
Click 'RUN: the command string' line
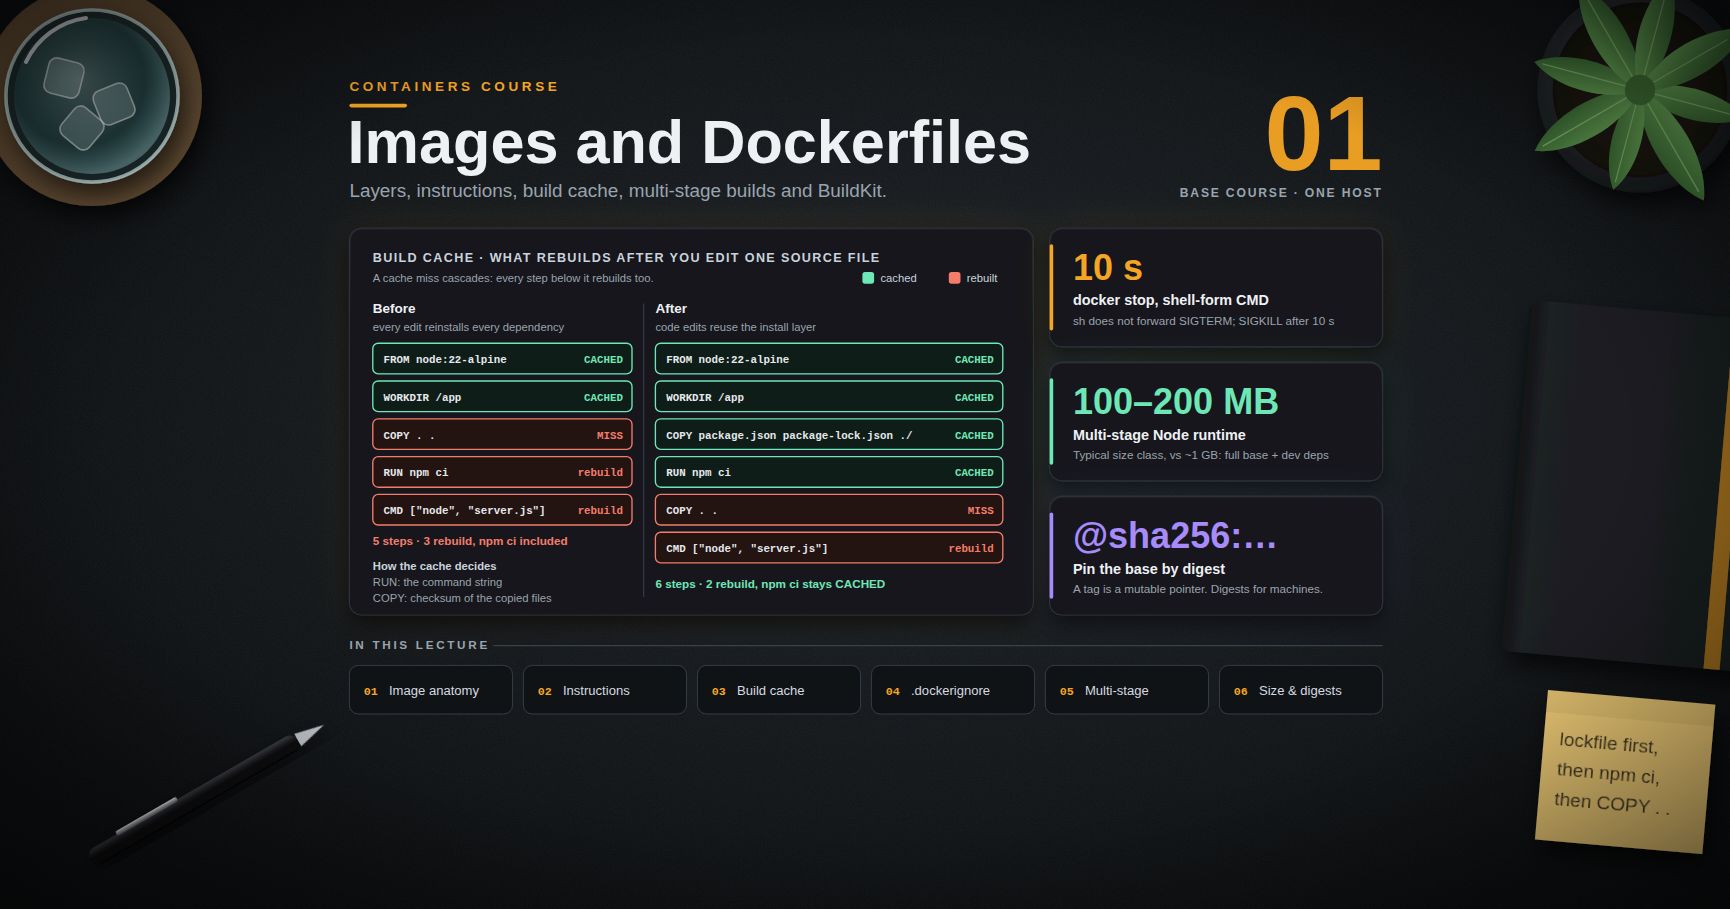pyautogui.click(x=437, y=582)
